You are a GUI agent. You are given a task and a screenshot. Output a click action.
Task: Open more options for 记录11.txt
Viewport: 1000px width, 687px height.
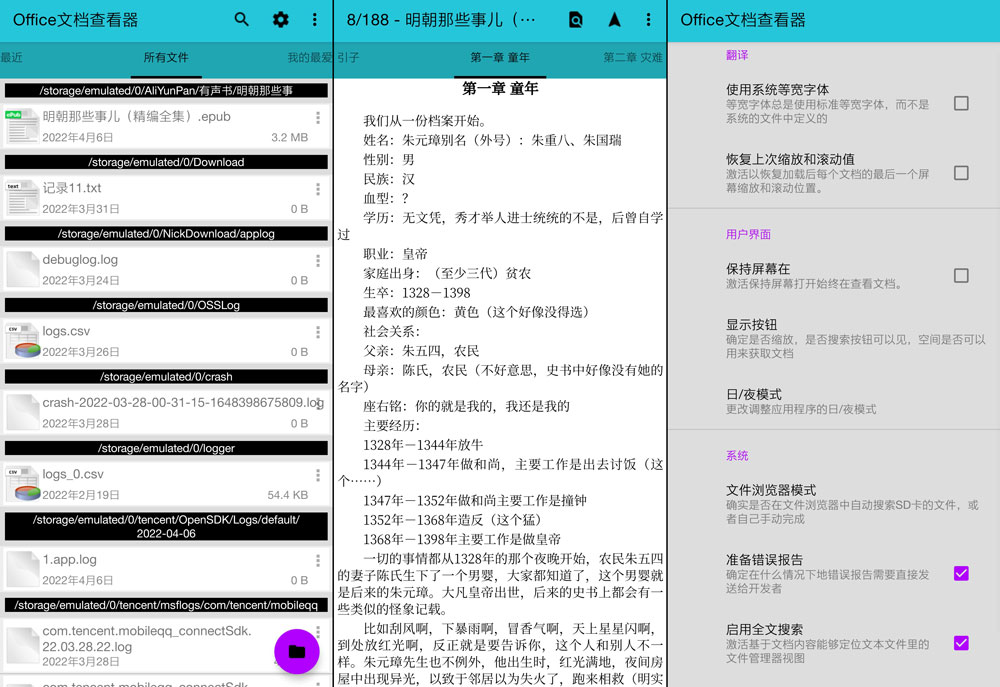point(318,189)
